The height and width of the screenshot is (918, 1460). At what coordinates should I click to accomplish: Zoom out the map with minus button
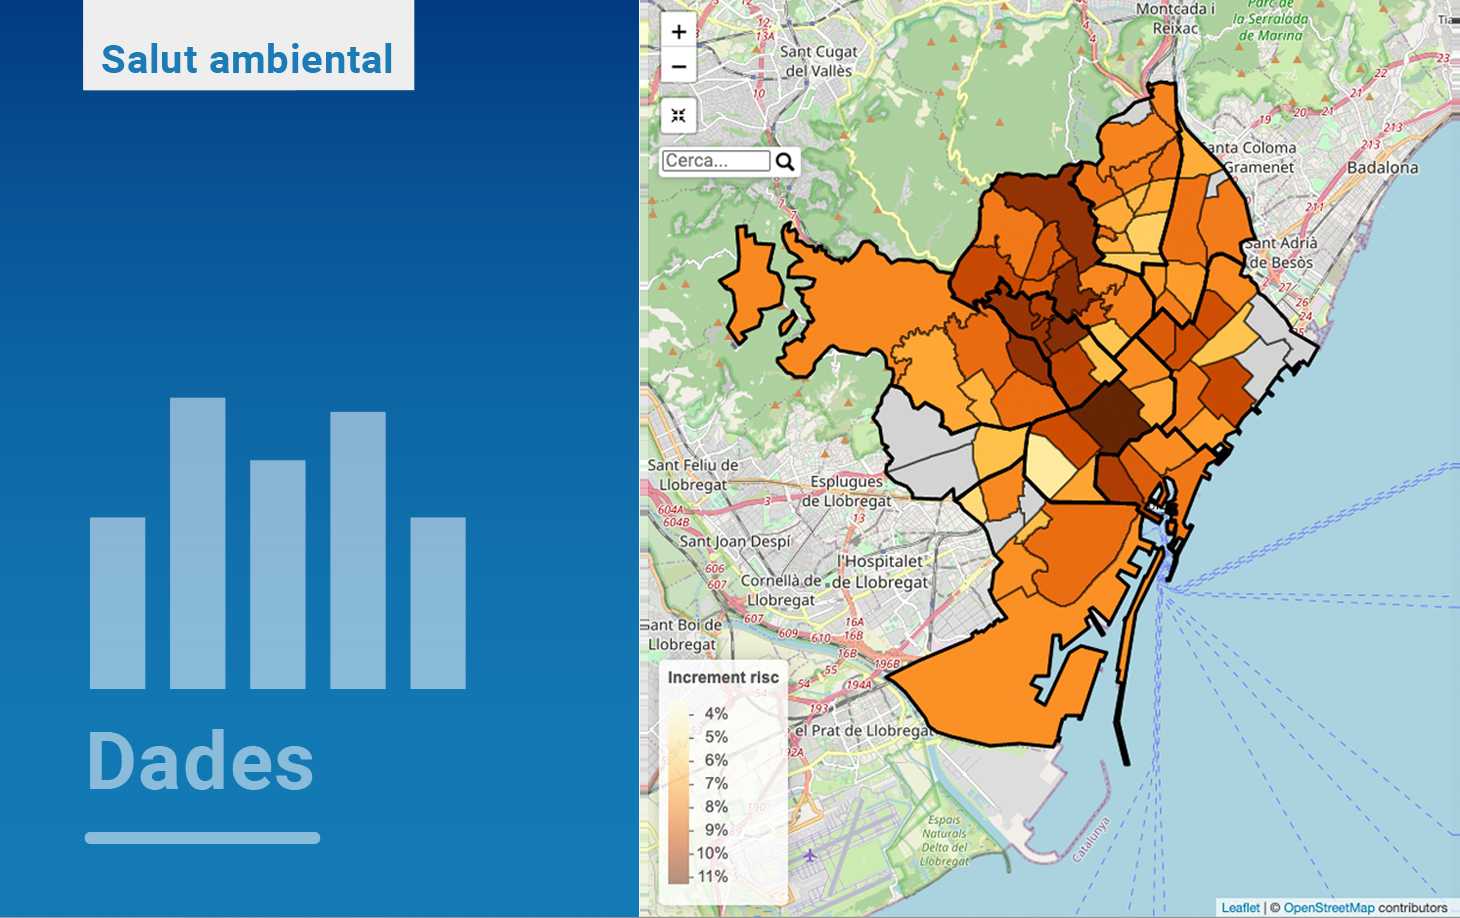(x=678, y=67)
